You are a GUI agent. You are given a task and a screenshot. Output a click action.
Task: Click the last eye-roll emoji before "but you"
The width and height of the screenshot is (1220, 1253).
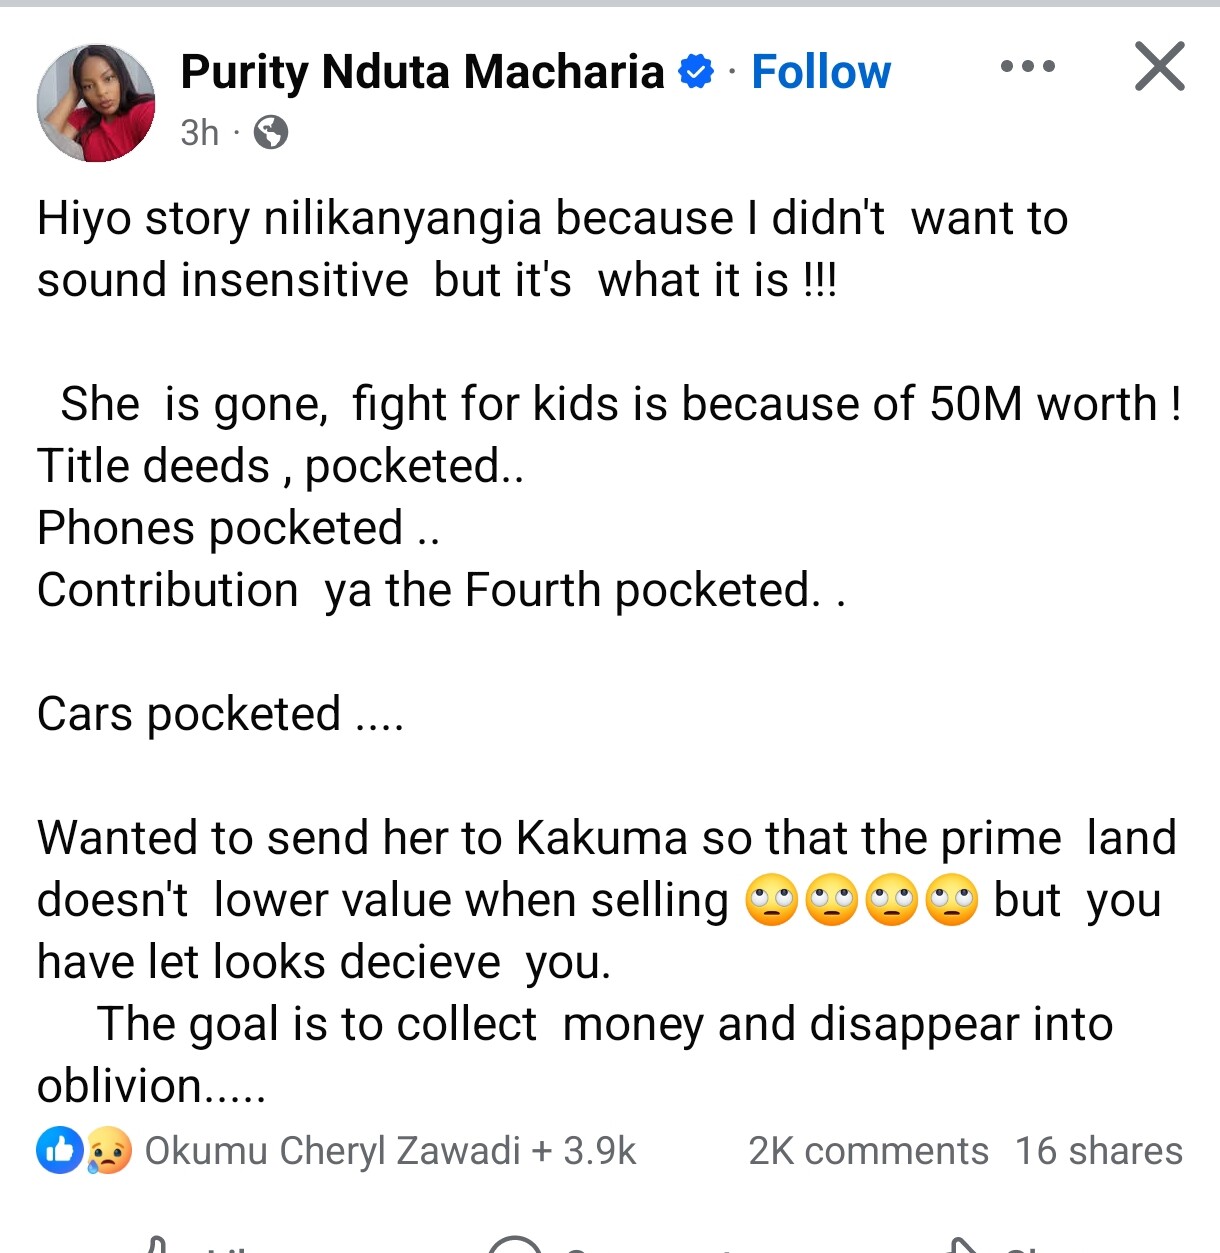point(952,901)
